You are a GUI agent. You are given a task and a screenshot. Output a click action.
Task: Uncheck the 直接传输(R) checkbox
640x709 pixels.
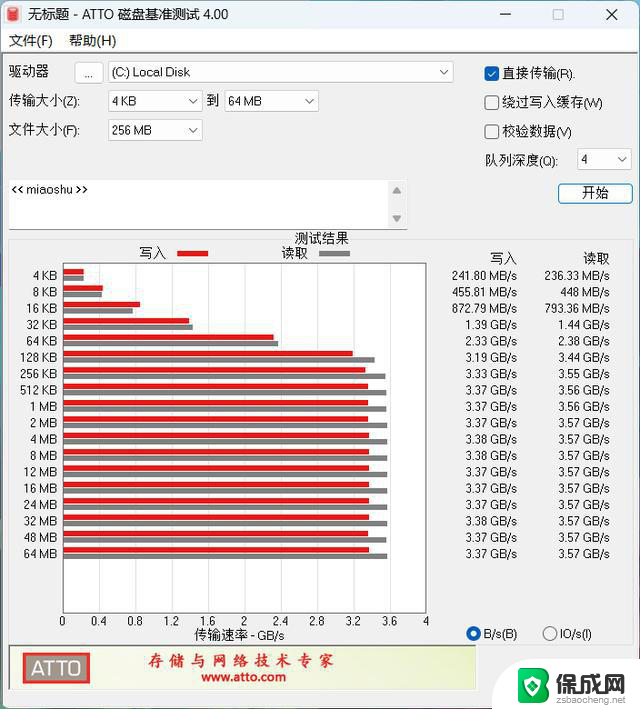pos(491,74)
